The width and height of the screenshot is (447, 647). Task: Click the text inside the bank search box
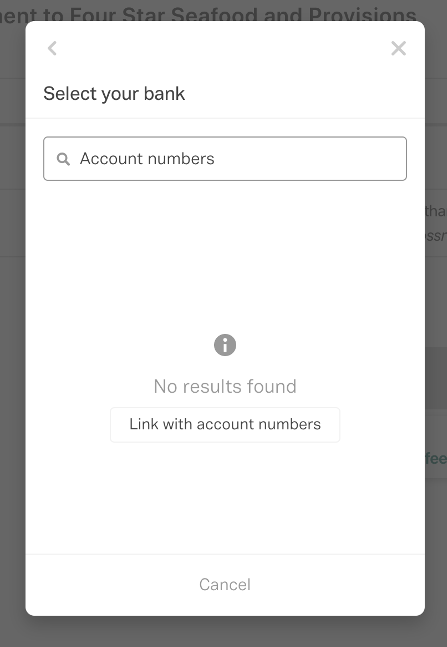tap(147, 159)
